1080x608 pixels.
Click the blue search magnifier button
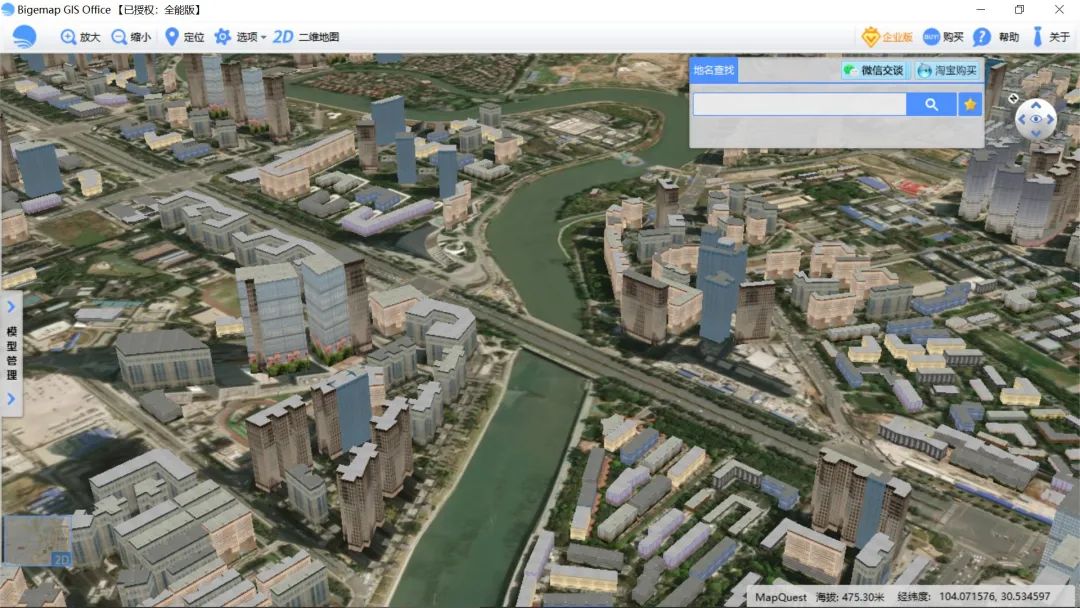(931, 105)
